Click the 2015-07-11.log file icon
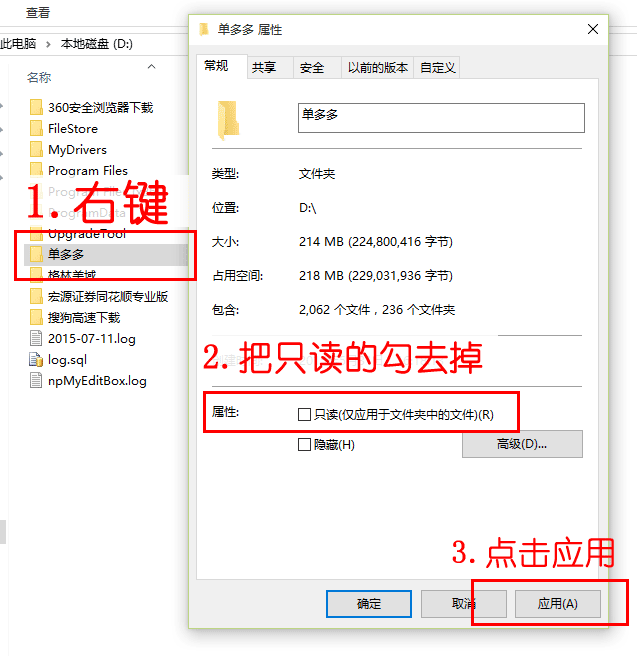Screen dimensions: 637x656 (x=36, y=338)
